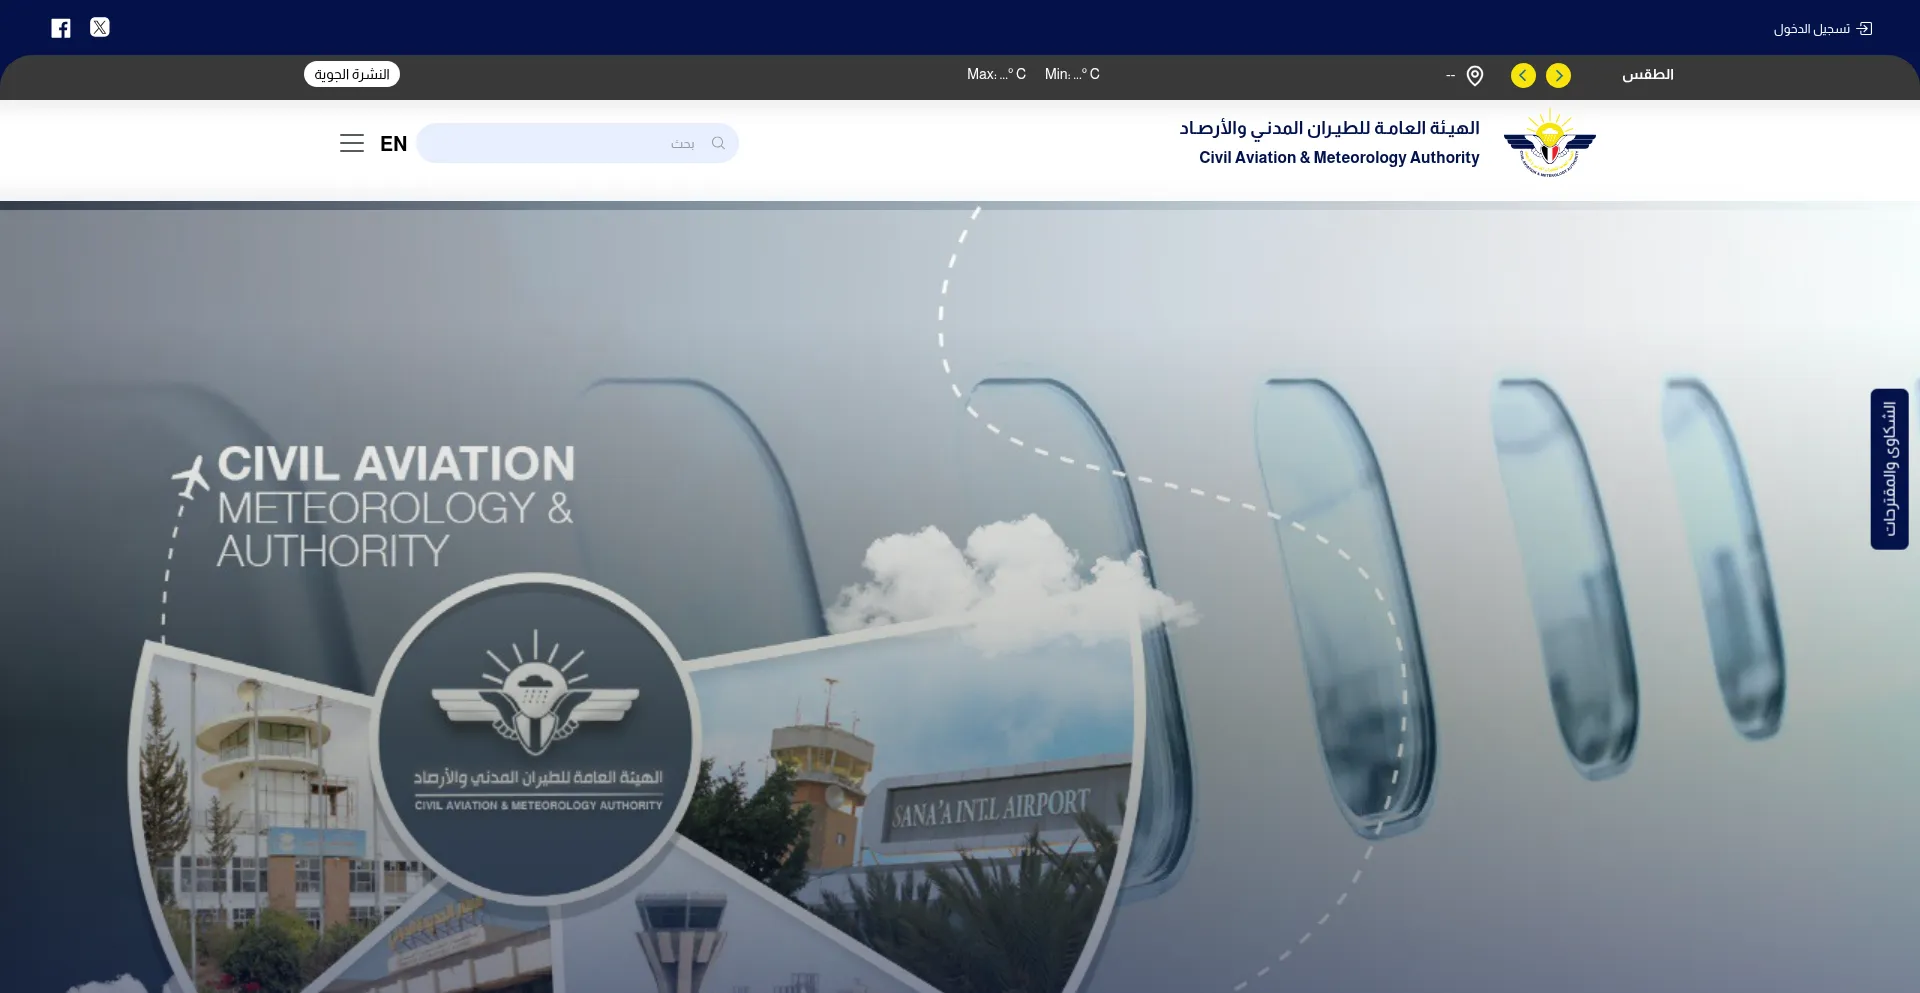Screen dimensions: 1920x993
Task: Open the X (Twitter) social link
Action: (x=100, y=27)
